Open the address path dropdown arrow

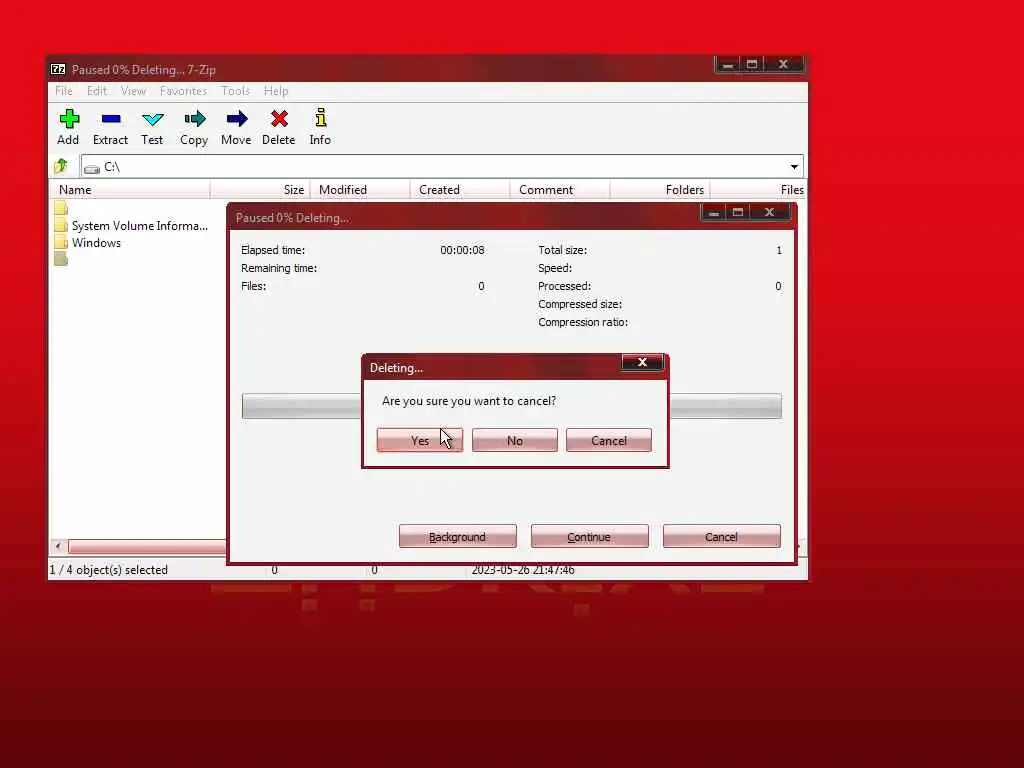pos(794,167)
